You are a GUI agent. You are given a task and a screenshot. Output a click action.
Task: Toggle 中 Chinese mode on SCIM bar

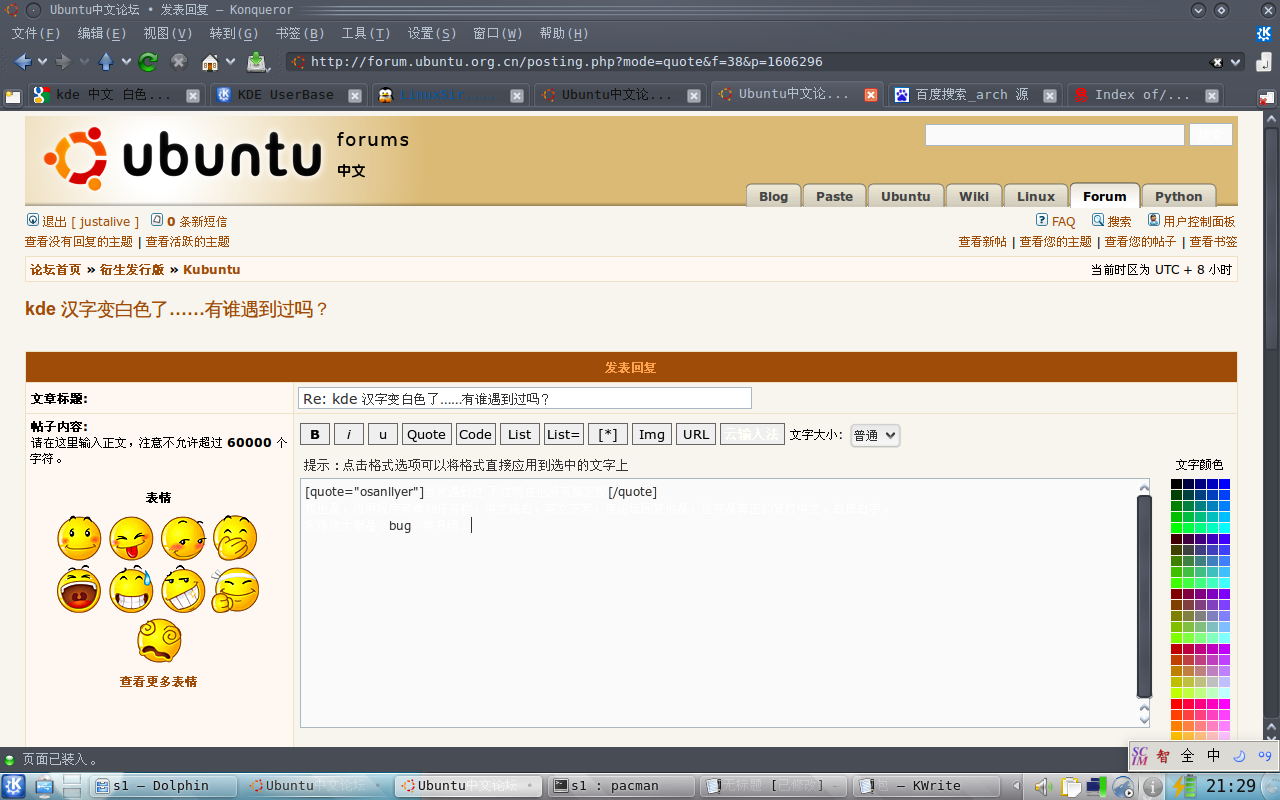1213,756
